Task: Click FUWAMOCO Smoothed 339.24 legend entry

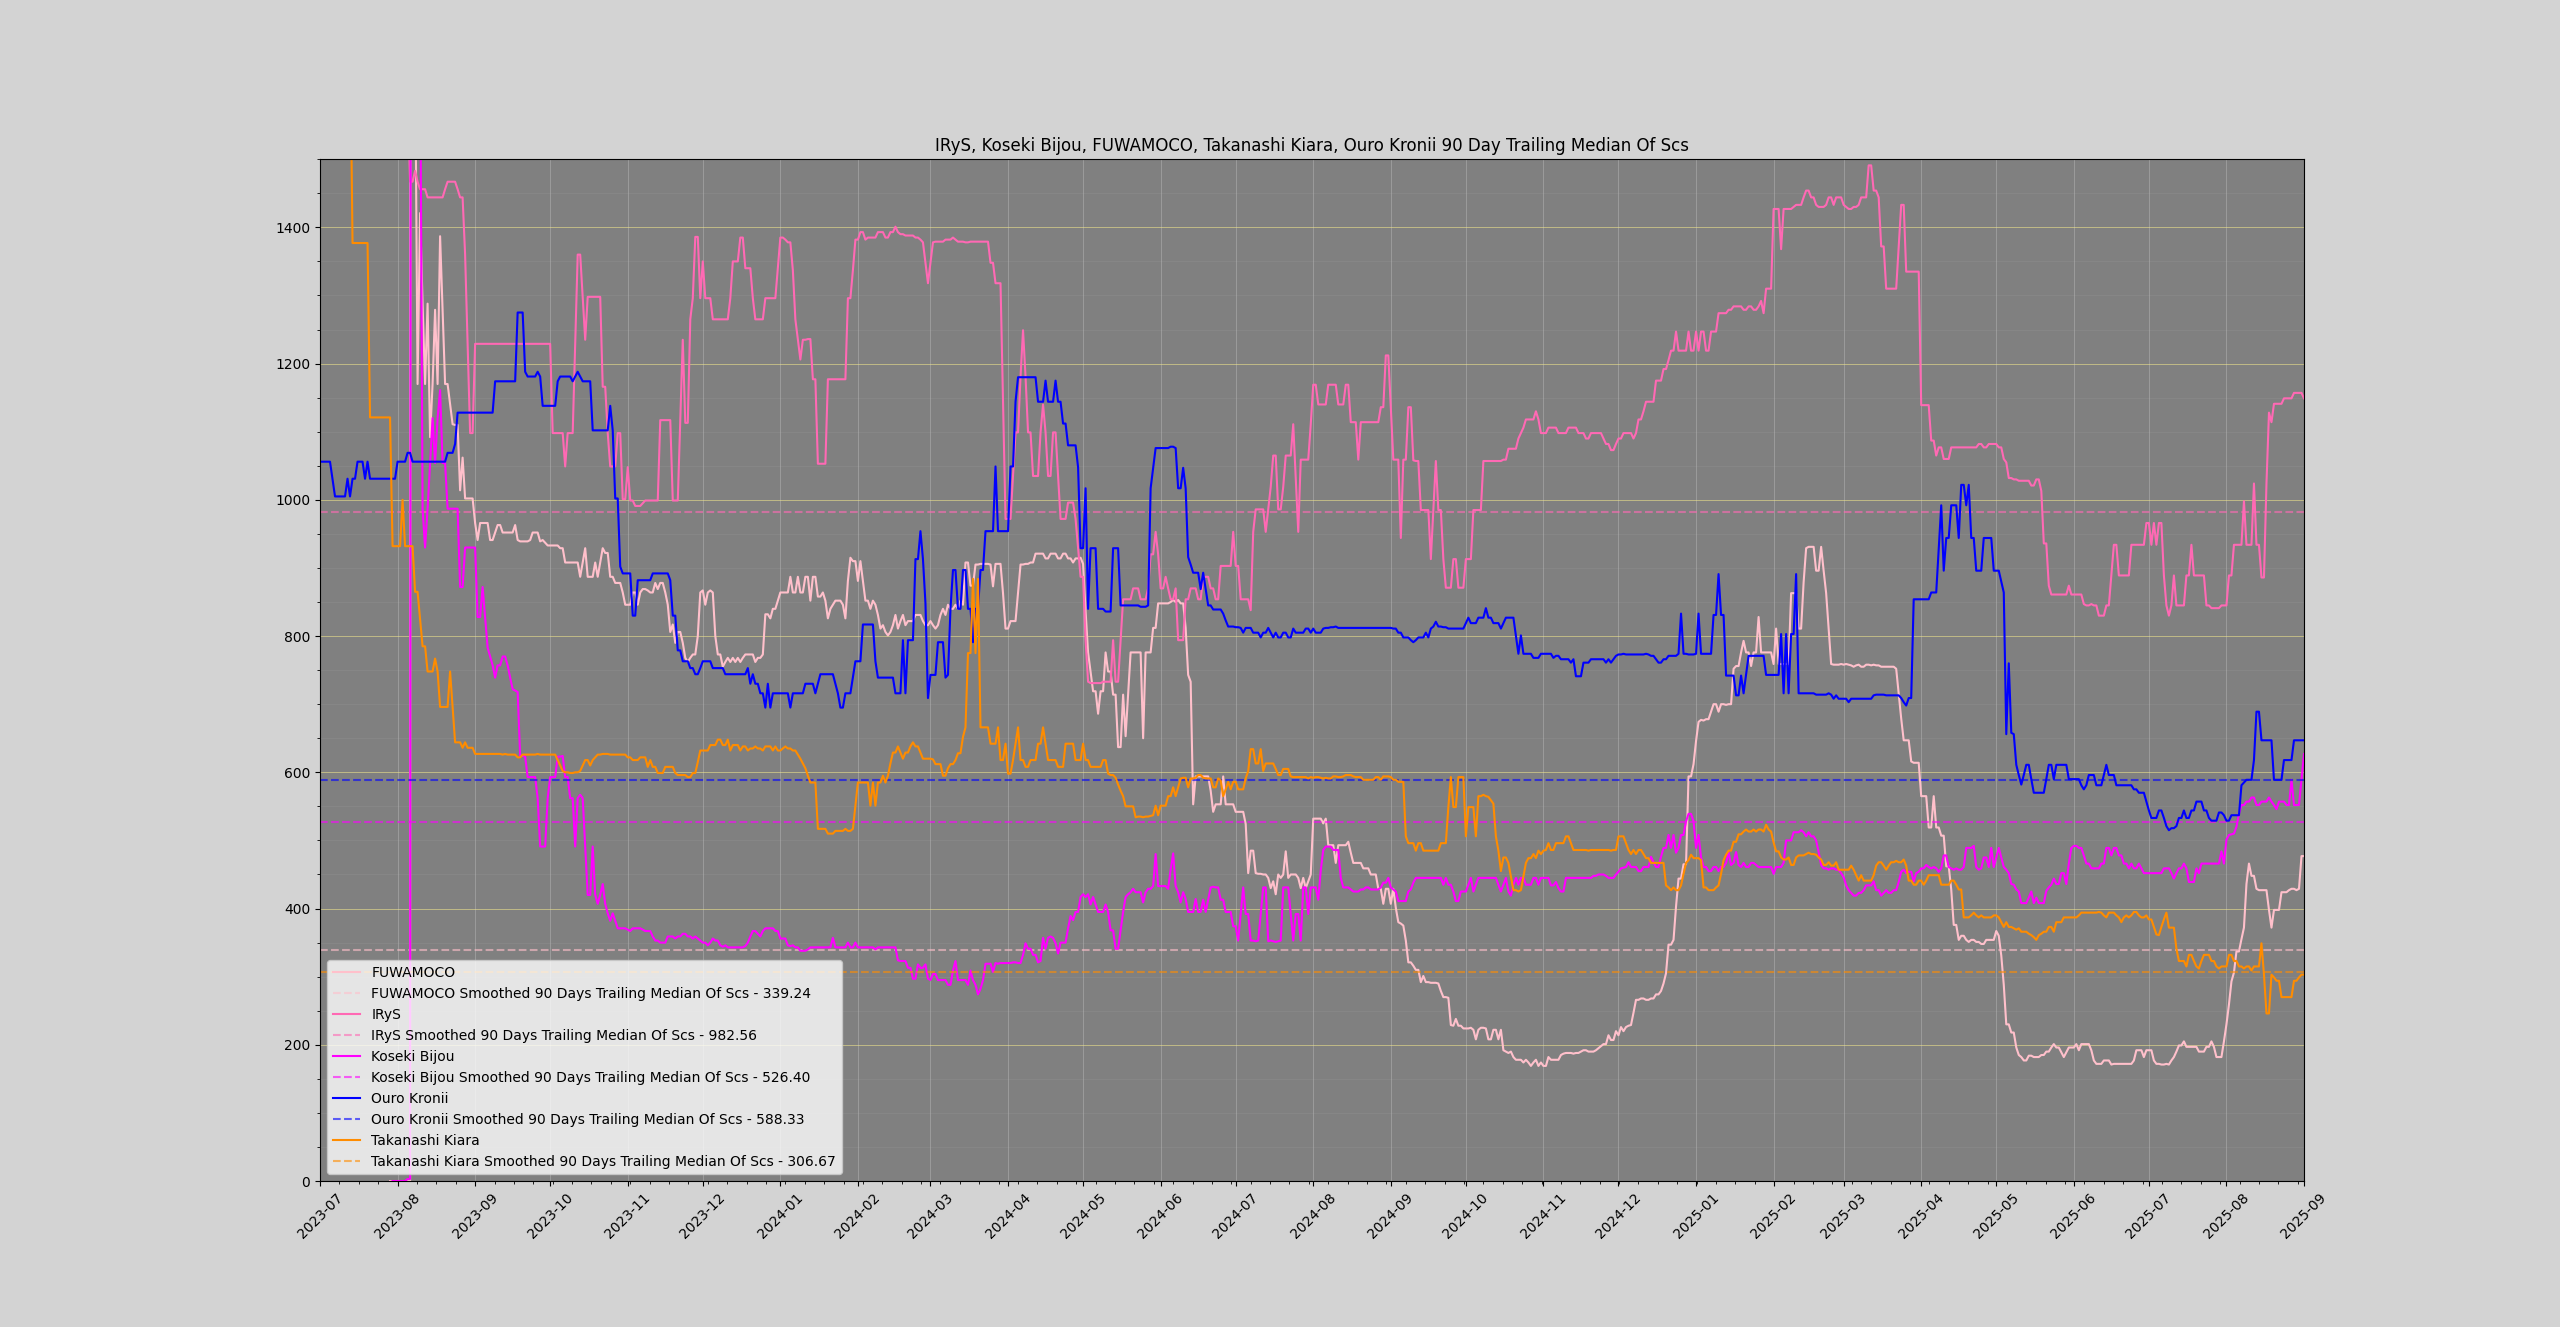Action: tap(590, 993)
